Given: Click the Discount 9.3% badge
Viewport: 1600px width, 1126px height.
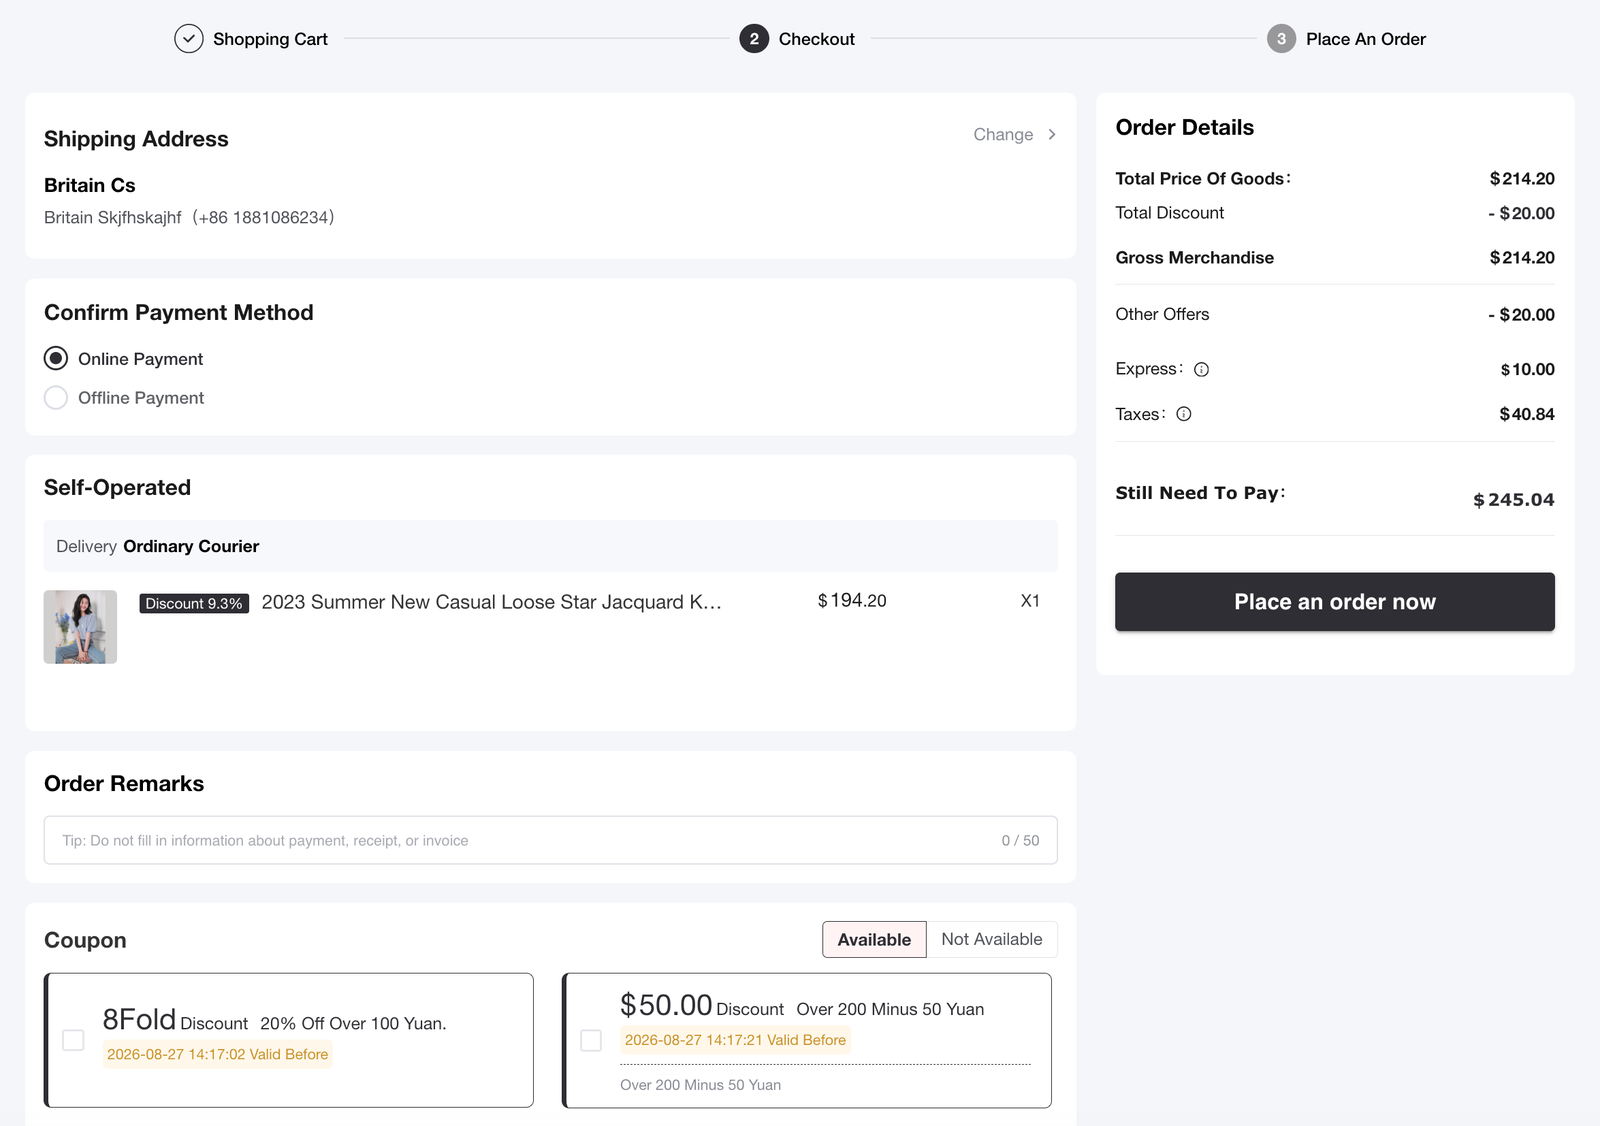Looking at the screenshot, I should coord(194,603).
